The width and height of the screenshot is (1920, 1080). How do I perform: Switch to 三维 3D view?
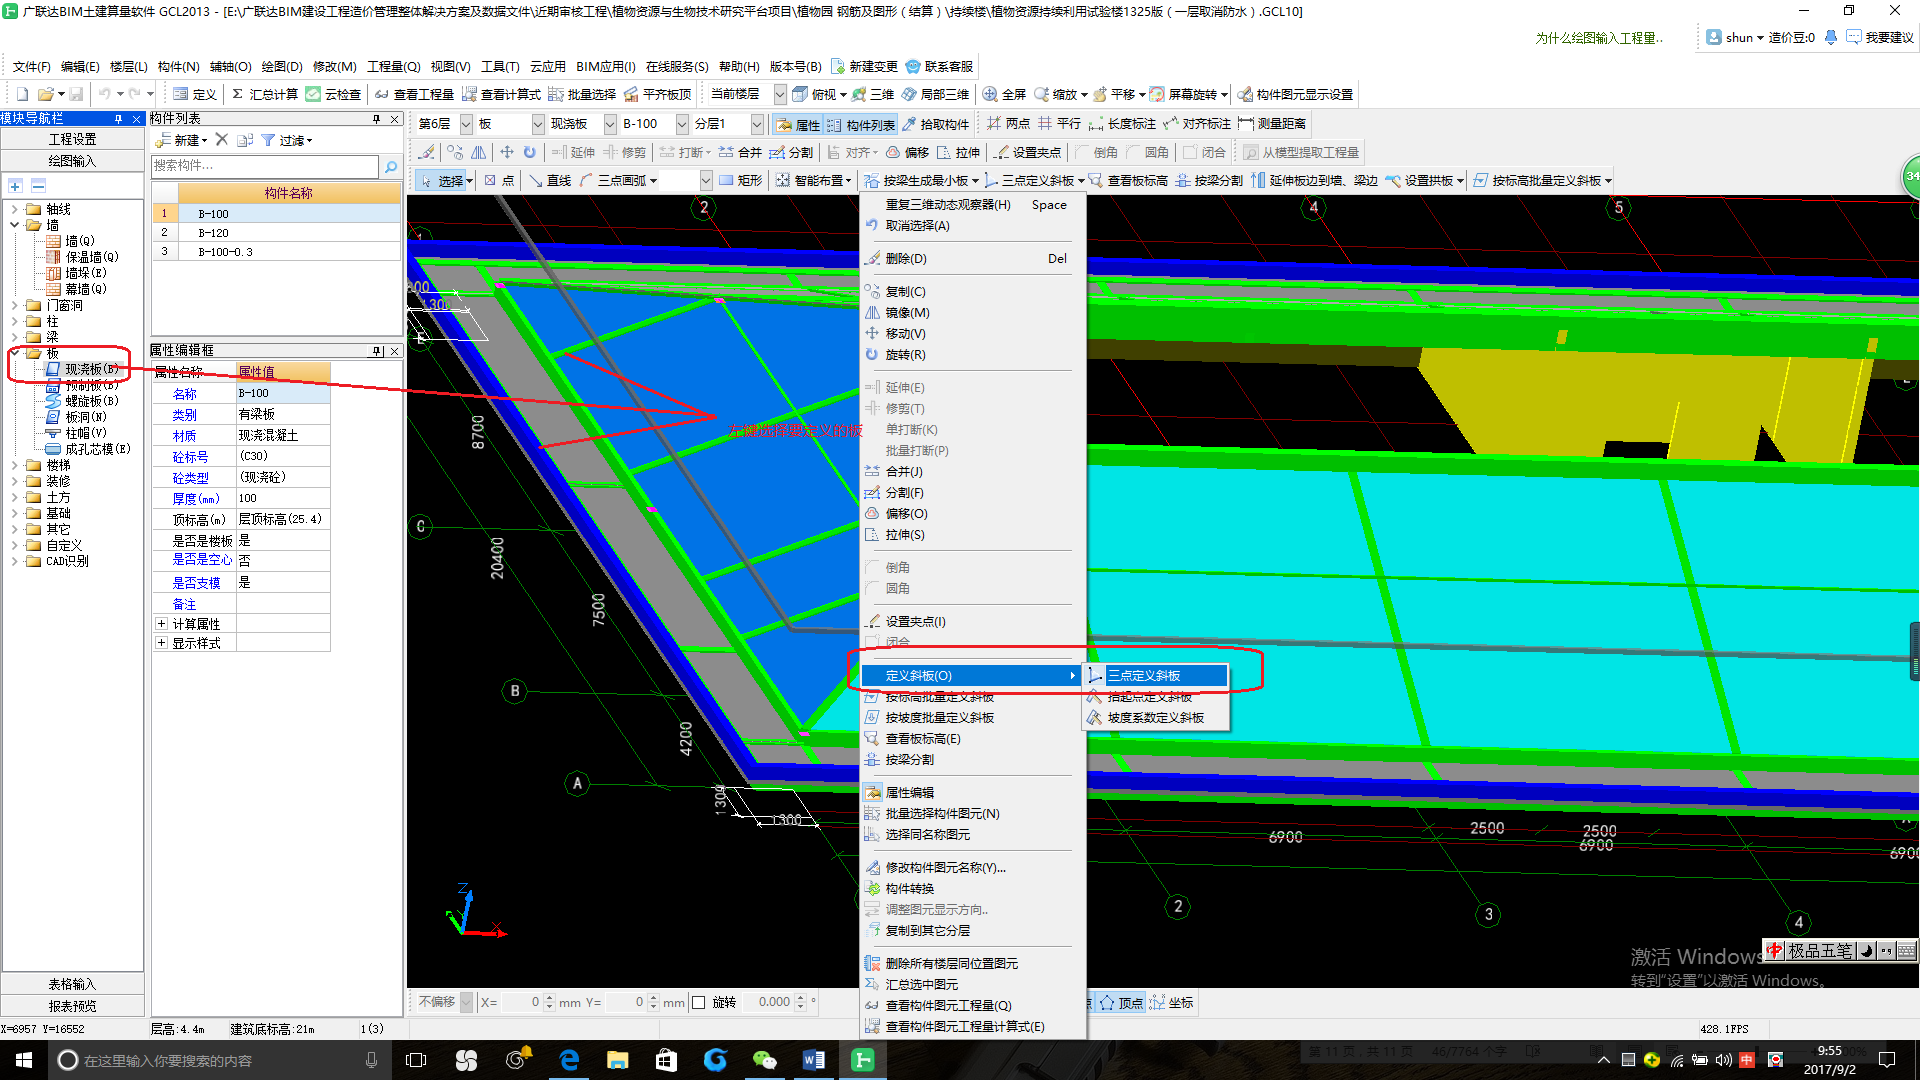point(872,94)
